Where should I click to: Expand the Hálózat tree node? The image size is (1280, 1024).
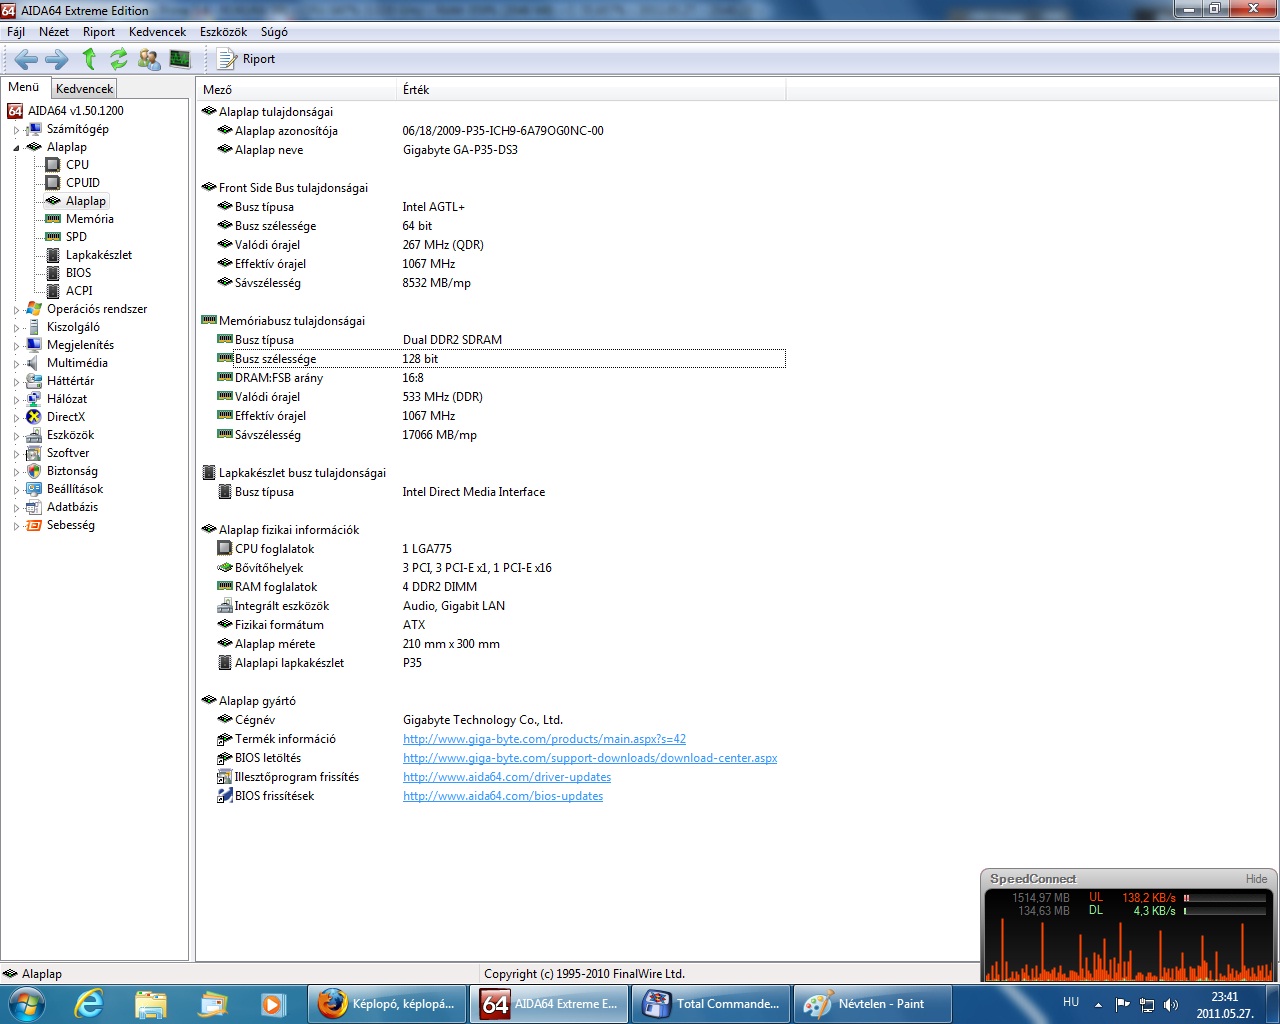16,400
